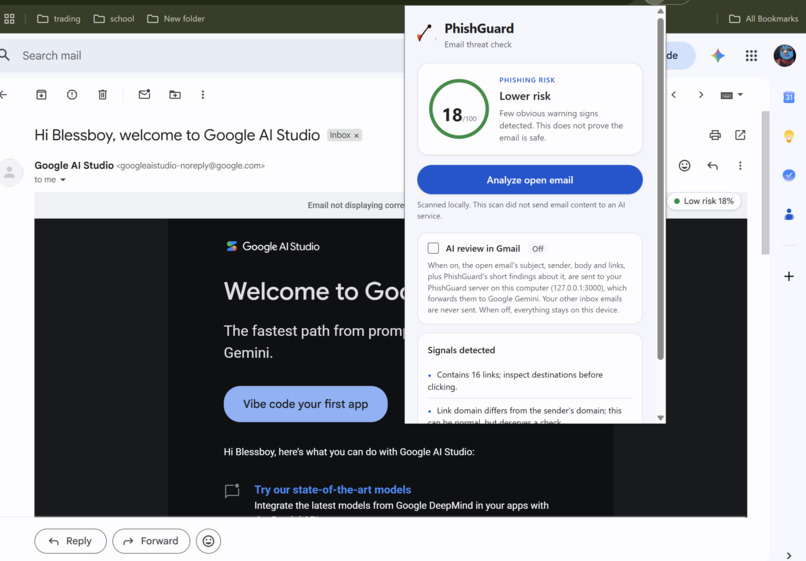Open more options in email toolbar

[x=203, y=95]
